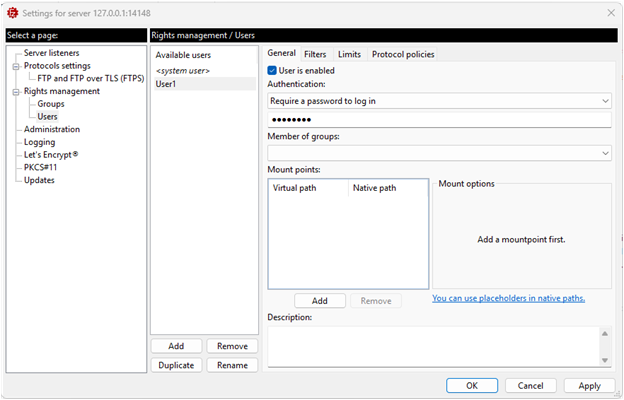The width and height of the screenshot is (624, 400).
Task: Open the placeholders in native paths link
Action: (x=508, y=298)
